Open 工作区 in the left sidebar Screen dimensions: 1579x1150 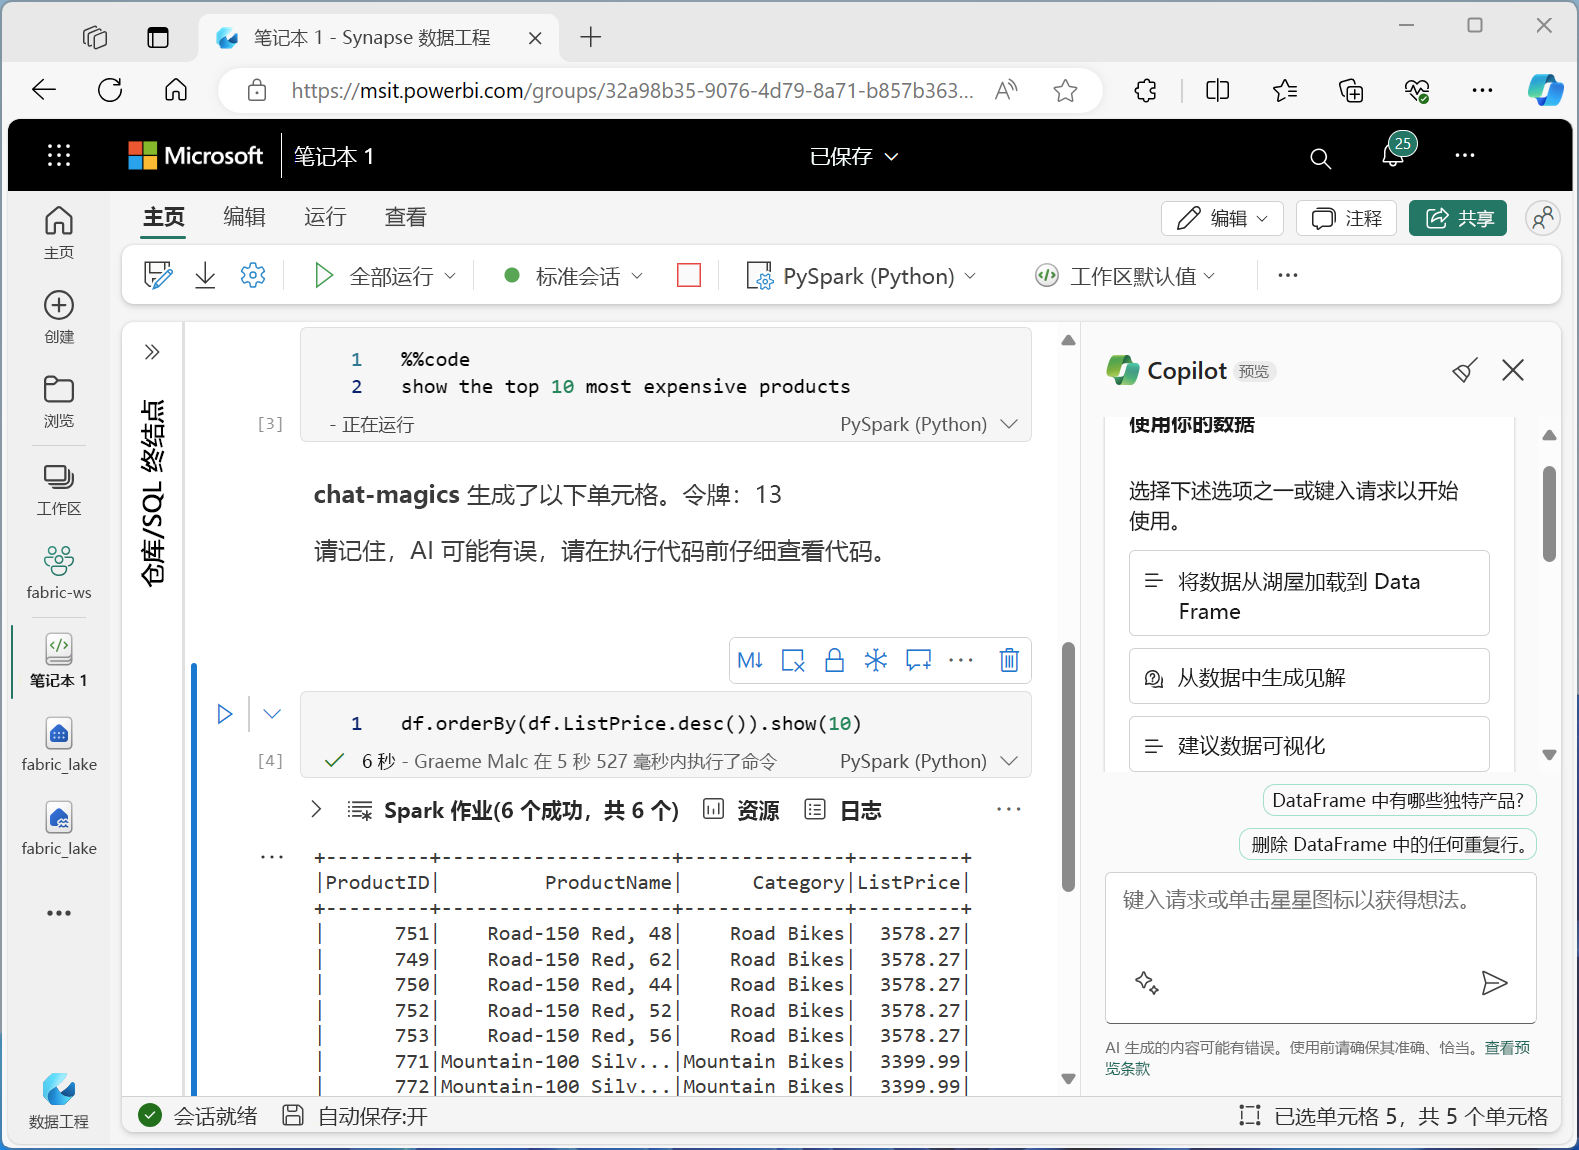(59, 489)
